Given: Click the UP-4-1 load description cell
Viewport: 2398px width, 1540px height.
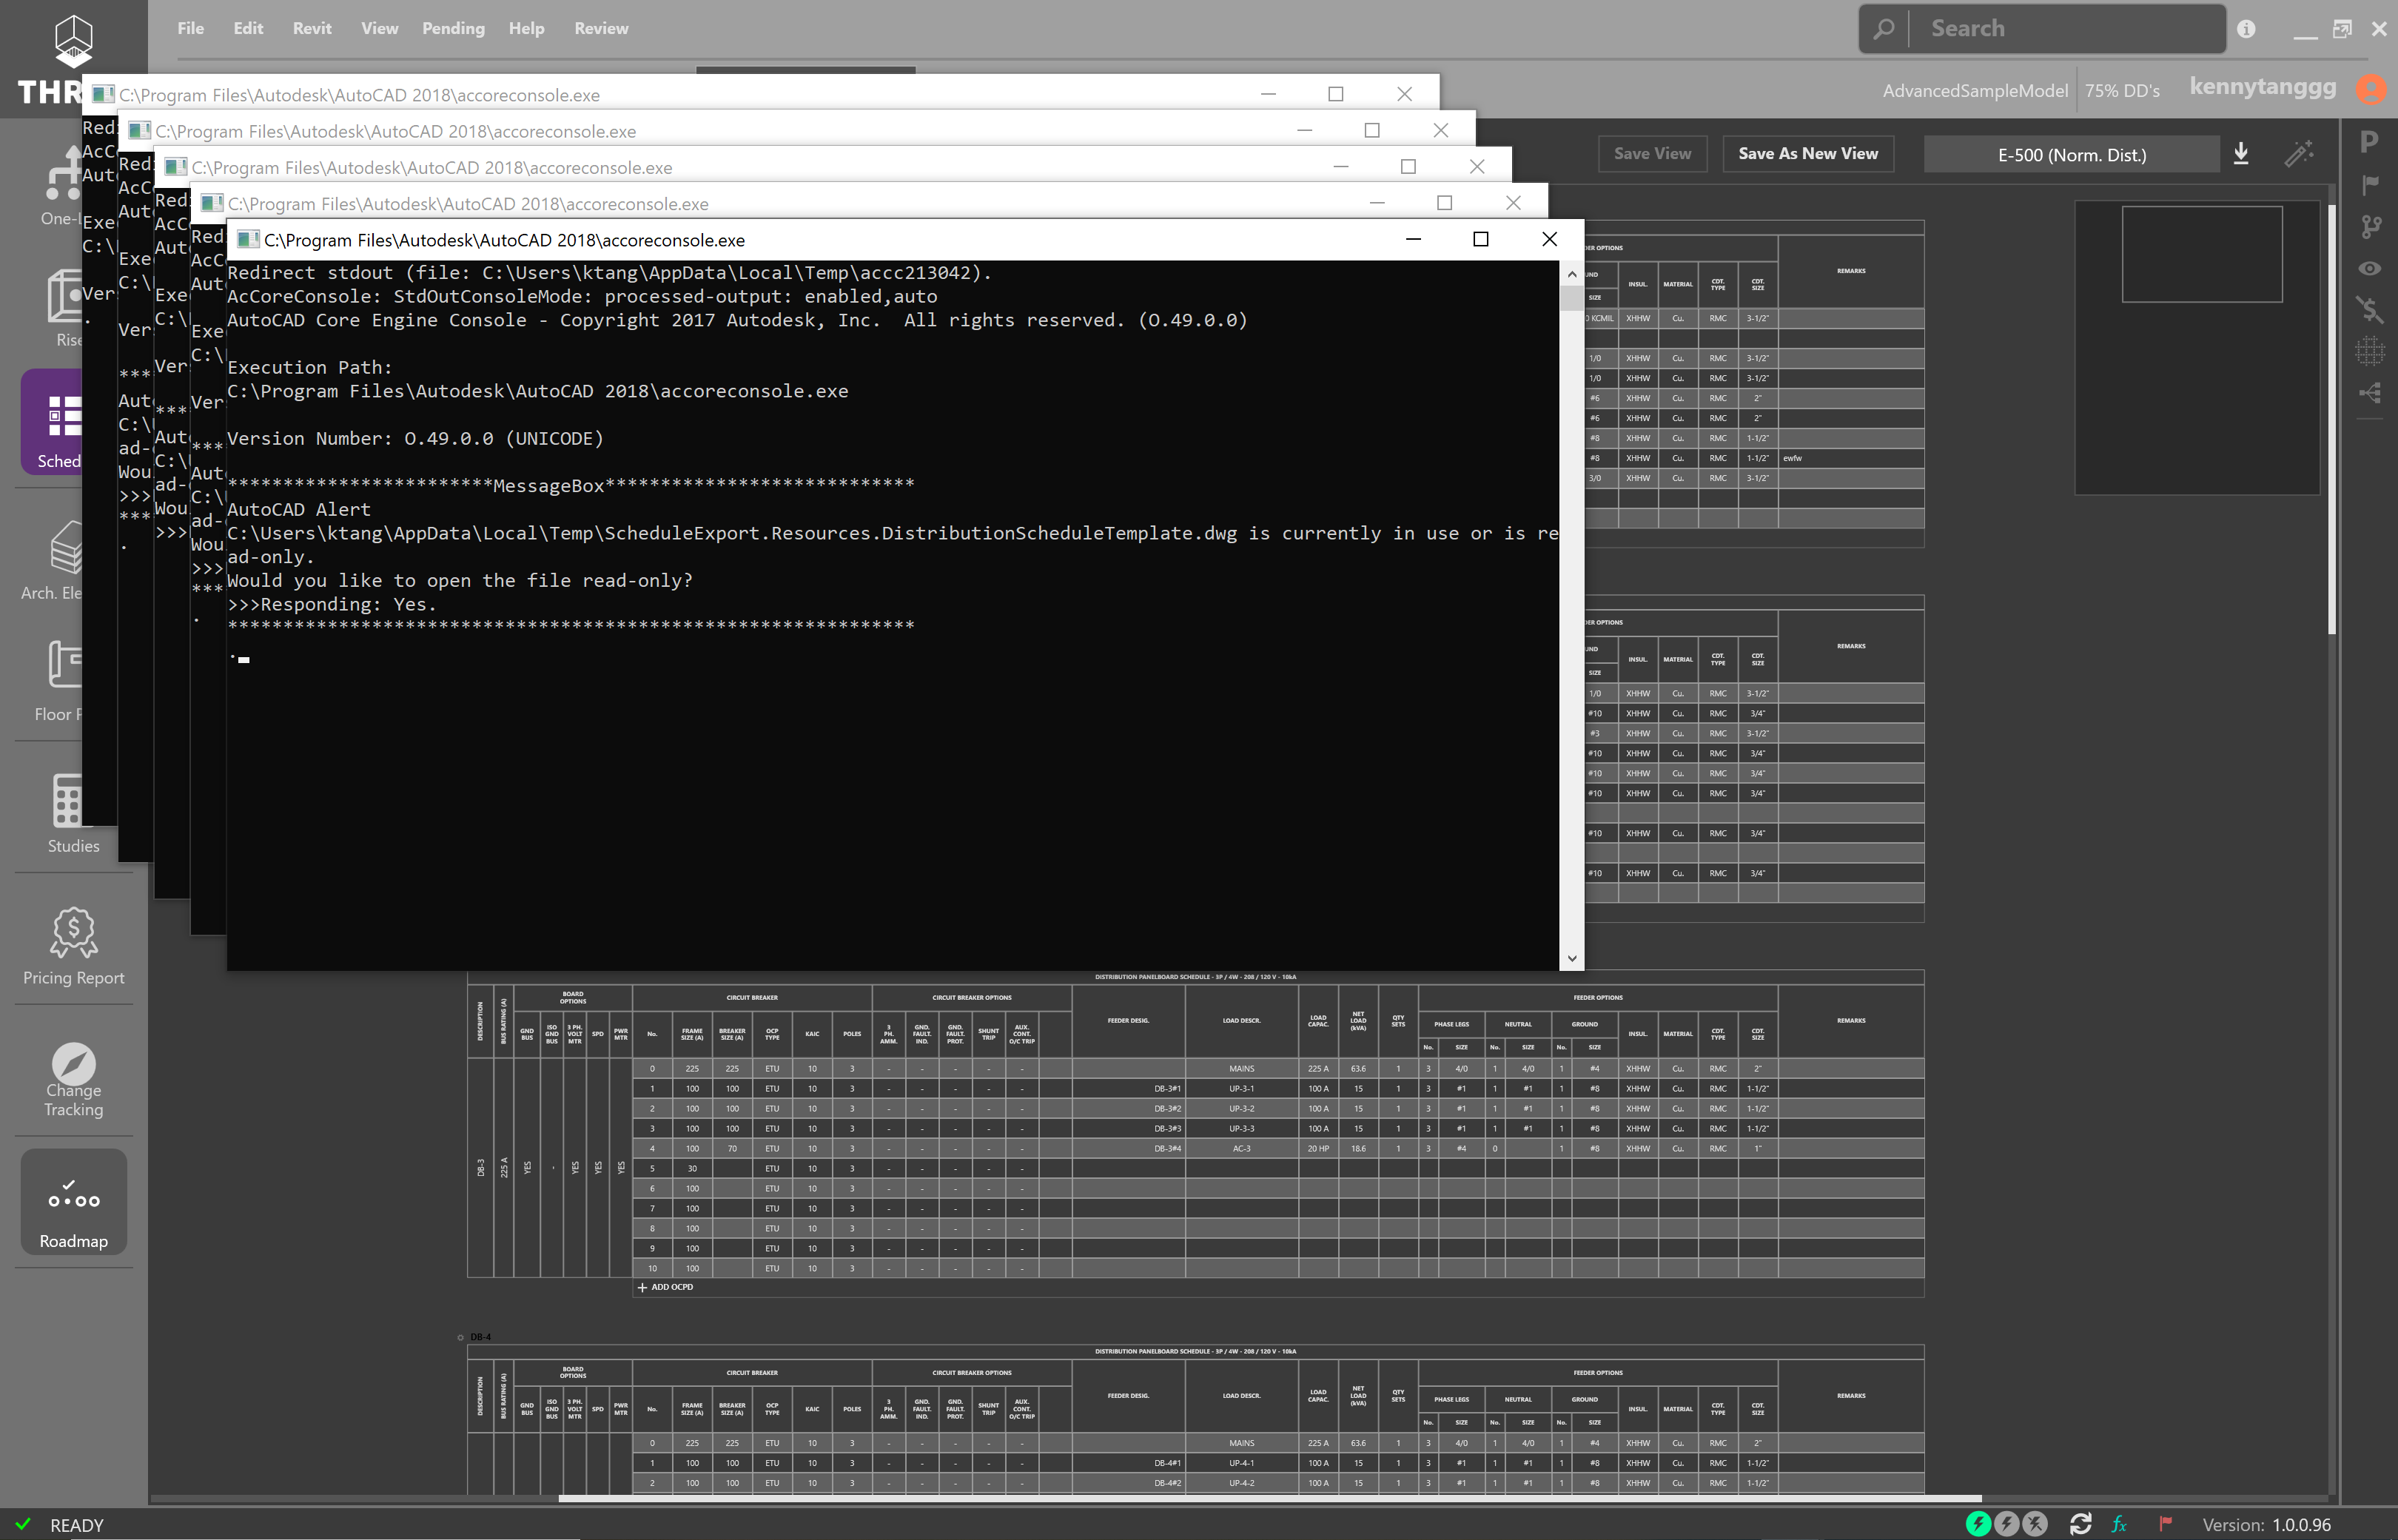Looking at the screenshot, I should pos(1241,1463).
